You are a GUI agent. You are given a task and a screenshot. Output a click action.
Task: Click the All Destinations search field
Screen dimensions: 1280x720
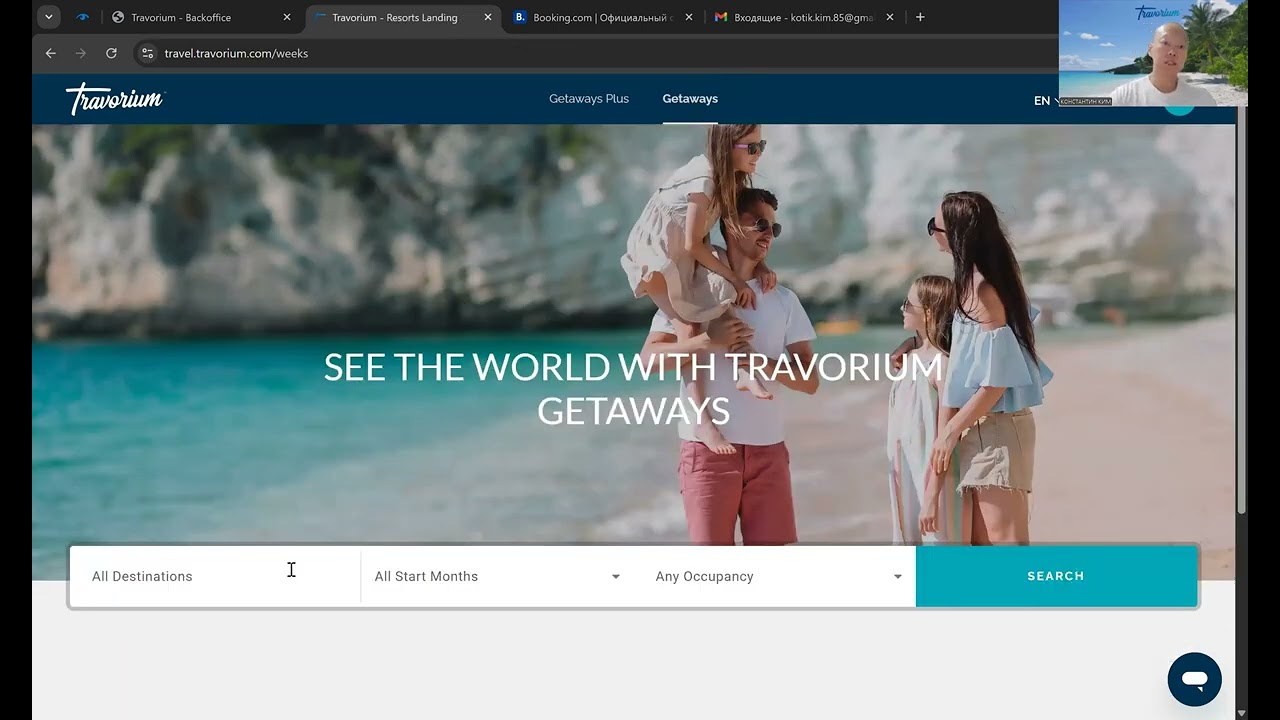pyautogui.click(x=215, y=576)
